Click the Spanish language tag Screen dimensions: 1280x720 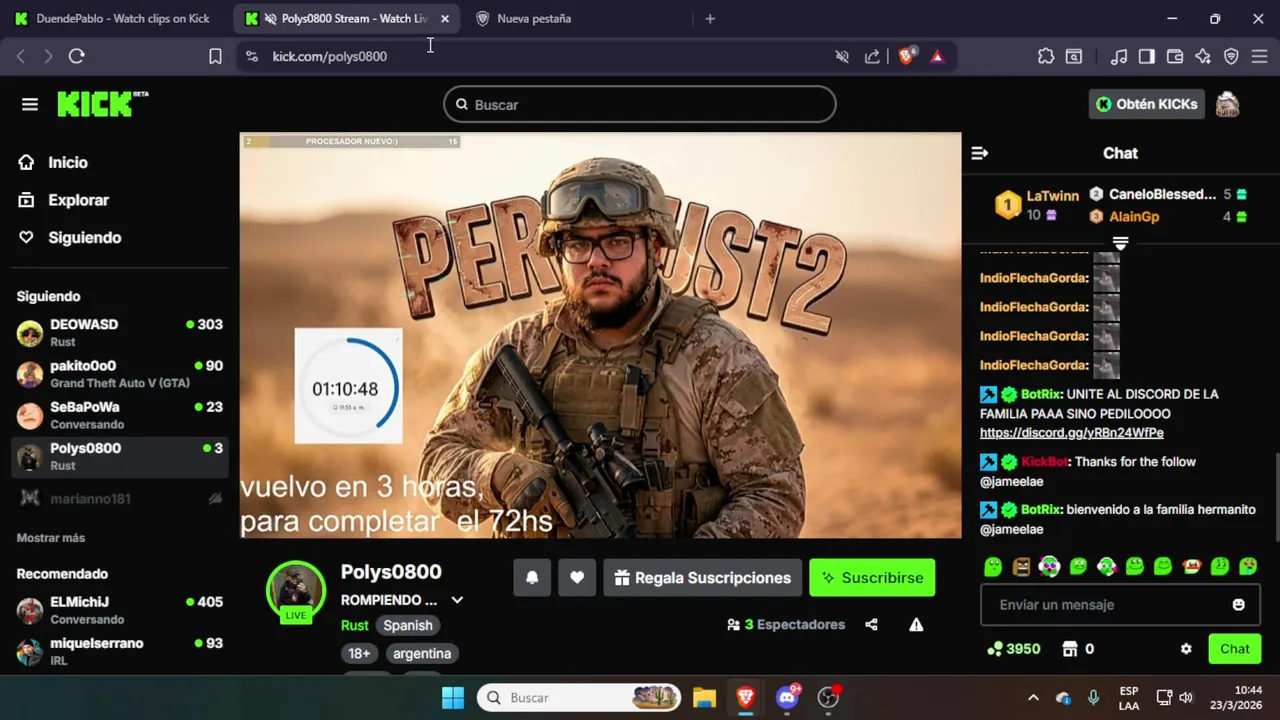[x=408, y=625]
